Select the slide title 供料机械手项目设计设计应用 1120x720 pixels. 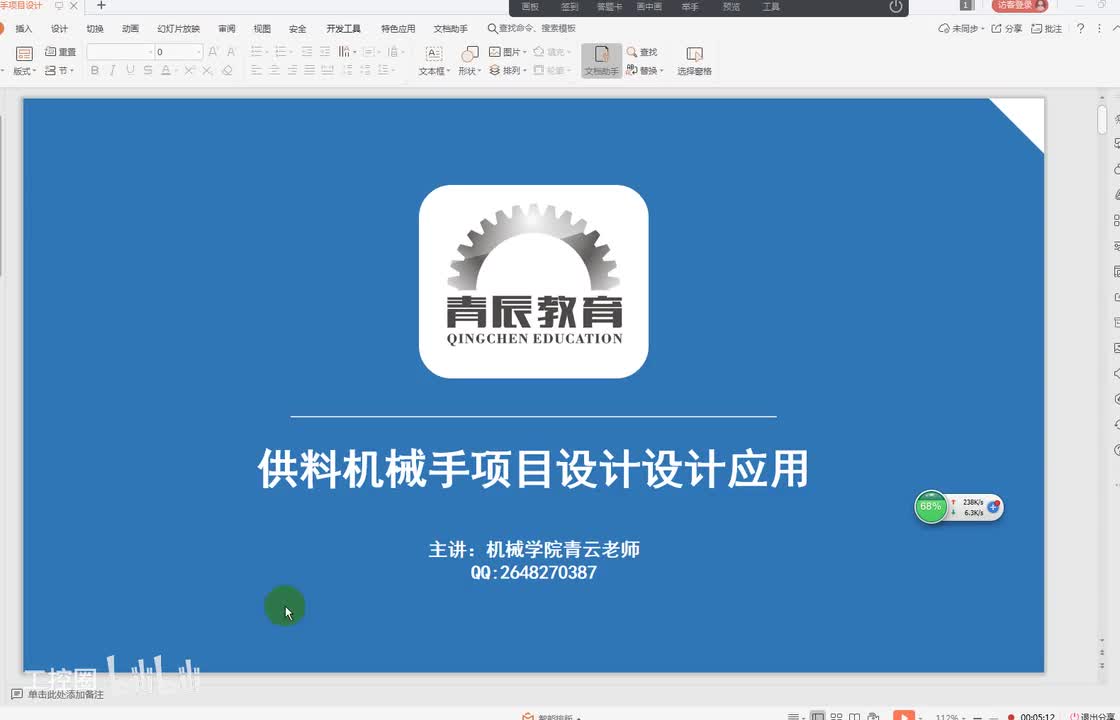pyautogui.click(x=533, y=469)
